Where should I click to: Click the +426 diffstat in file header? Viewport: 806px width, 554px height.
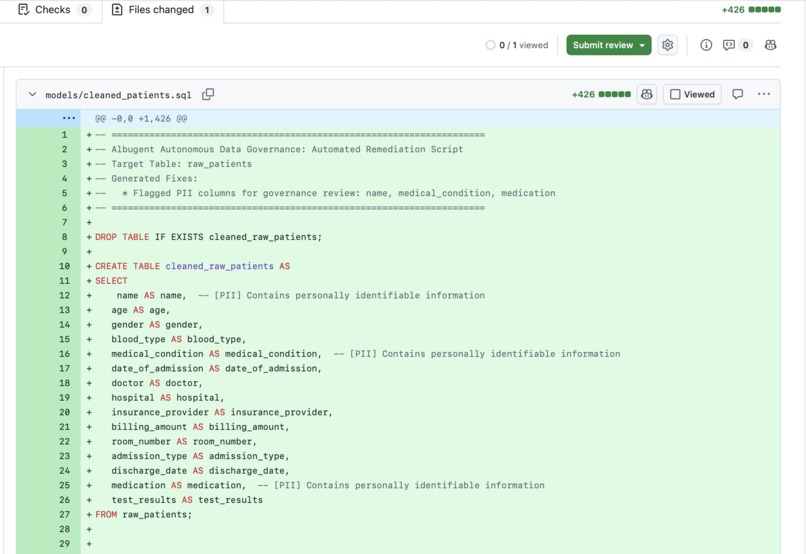(601, 95)
